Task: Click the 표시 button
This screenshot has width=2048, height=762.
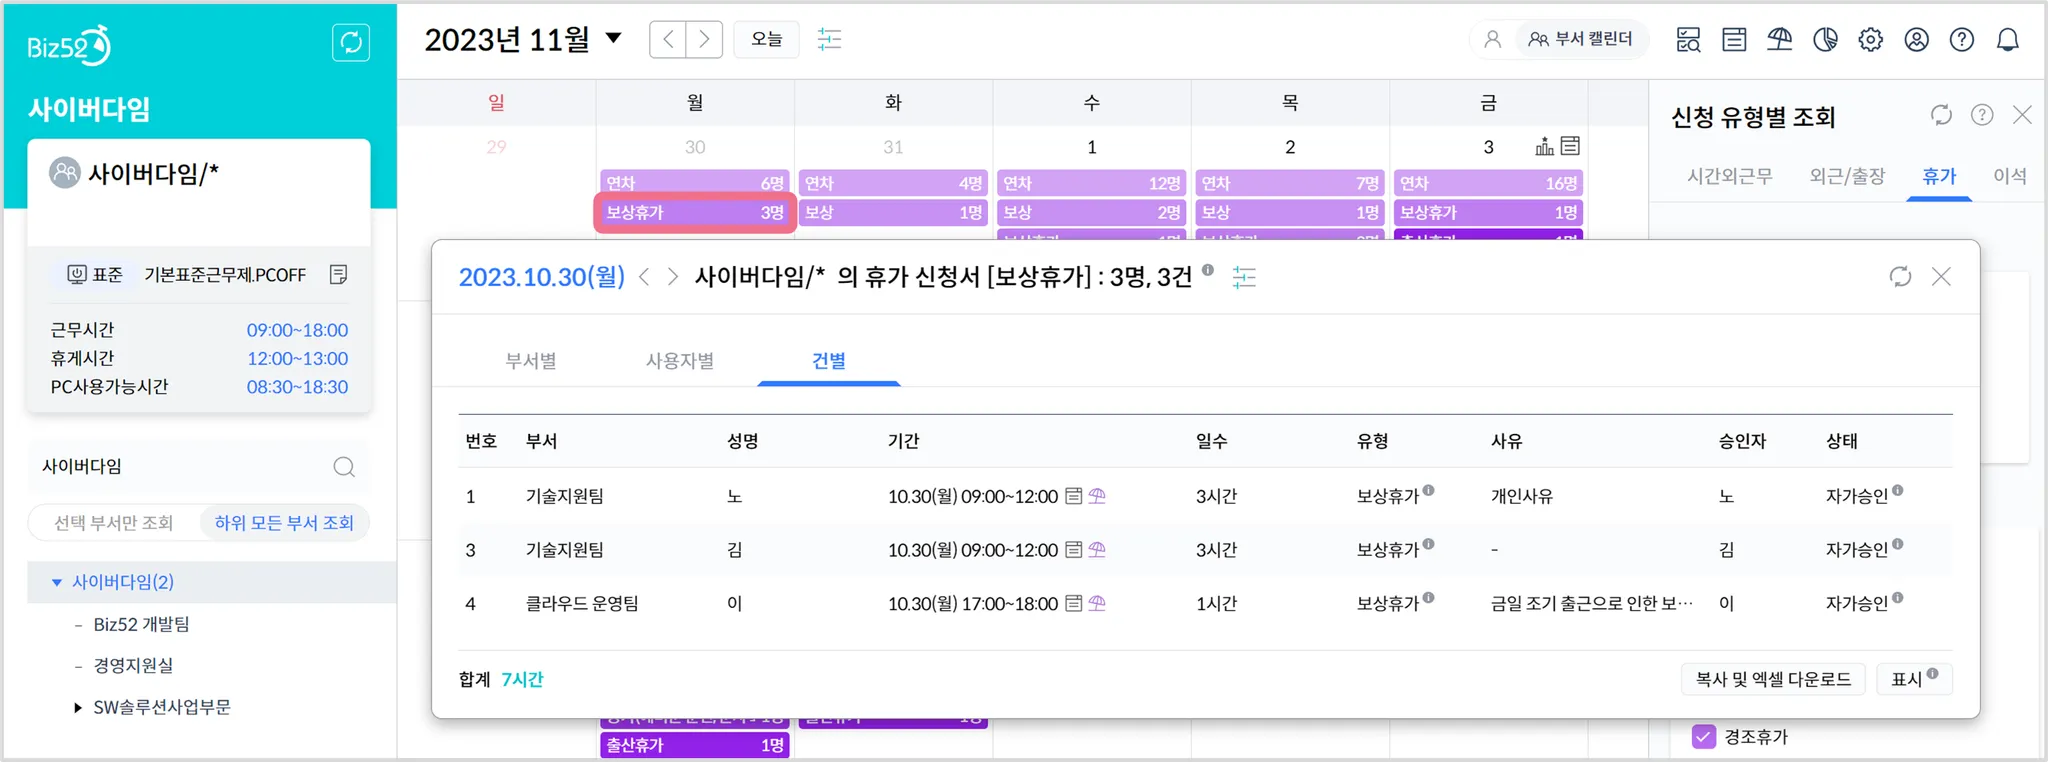Action: tap(1914, 679)
